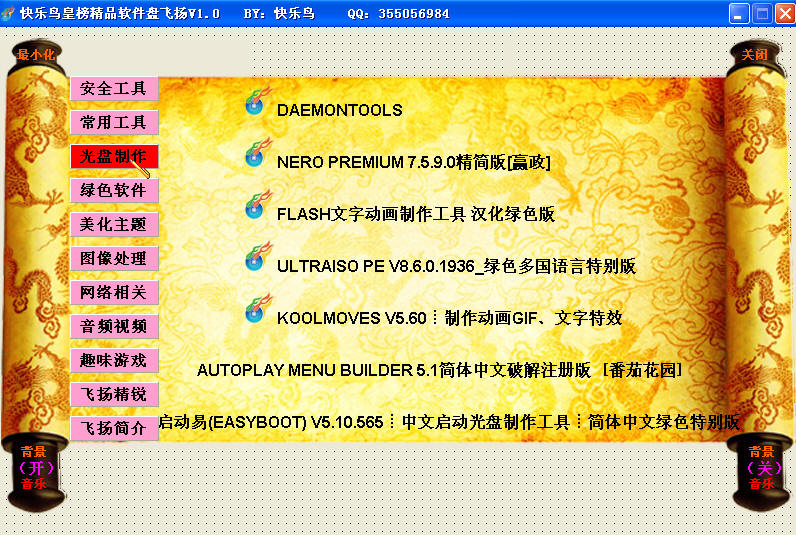The image size is (796, 535).
Task: Click the icon beside FLASH文字动画制作工具
Action: 258,205
